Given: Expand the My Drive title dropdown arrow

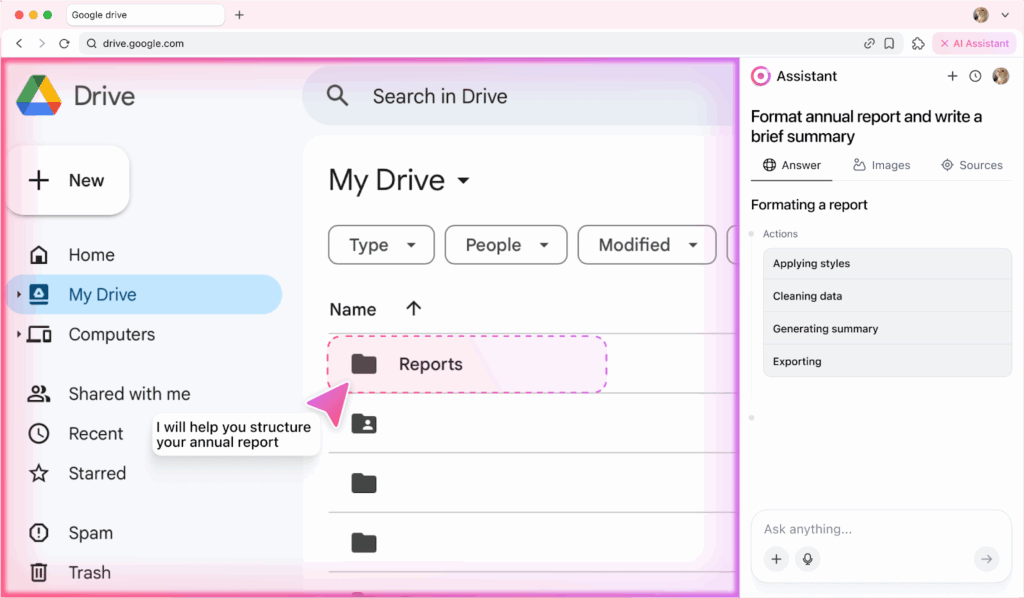Looking at the screenshot, I should pos(463,181).
